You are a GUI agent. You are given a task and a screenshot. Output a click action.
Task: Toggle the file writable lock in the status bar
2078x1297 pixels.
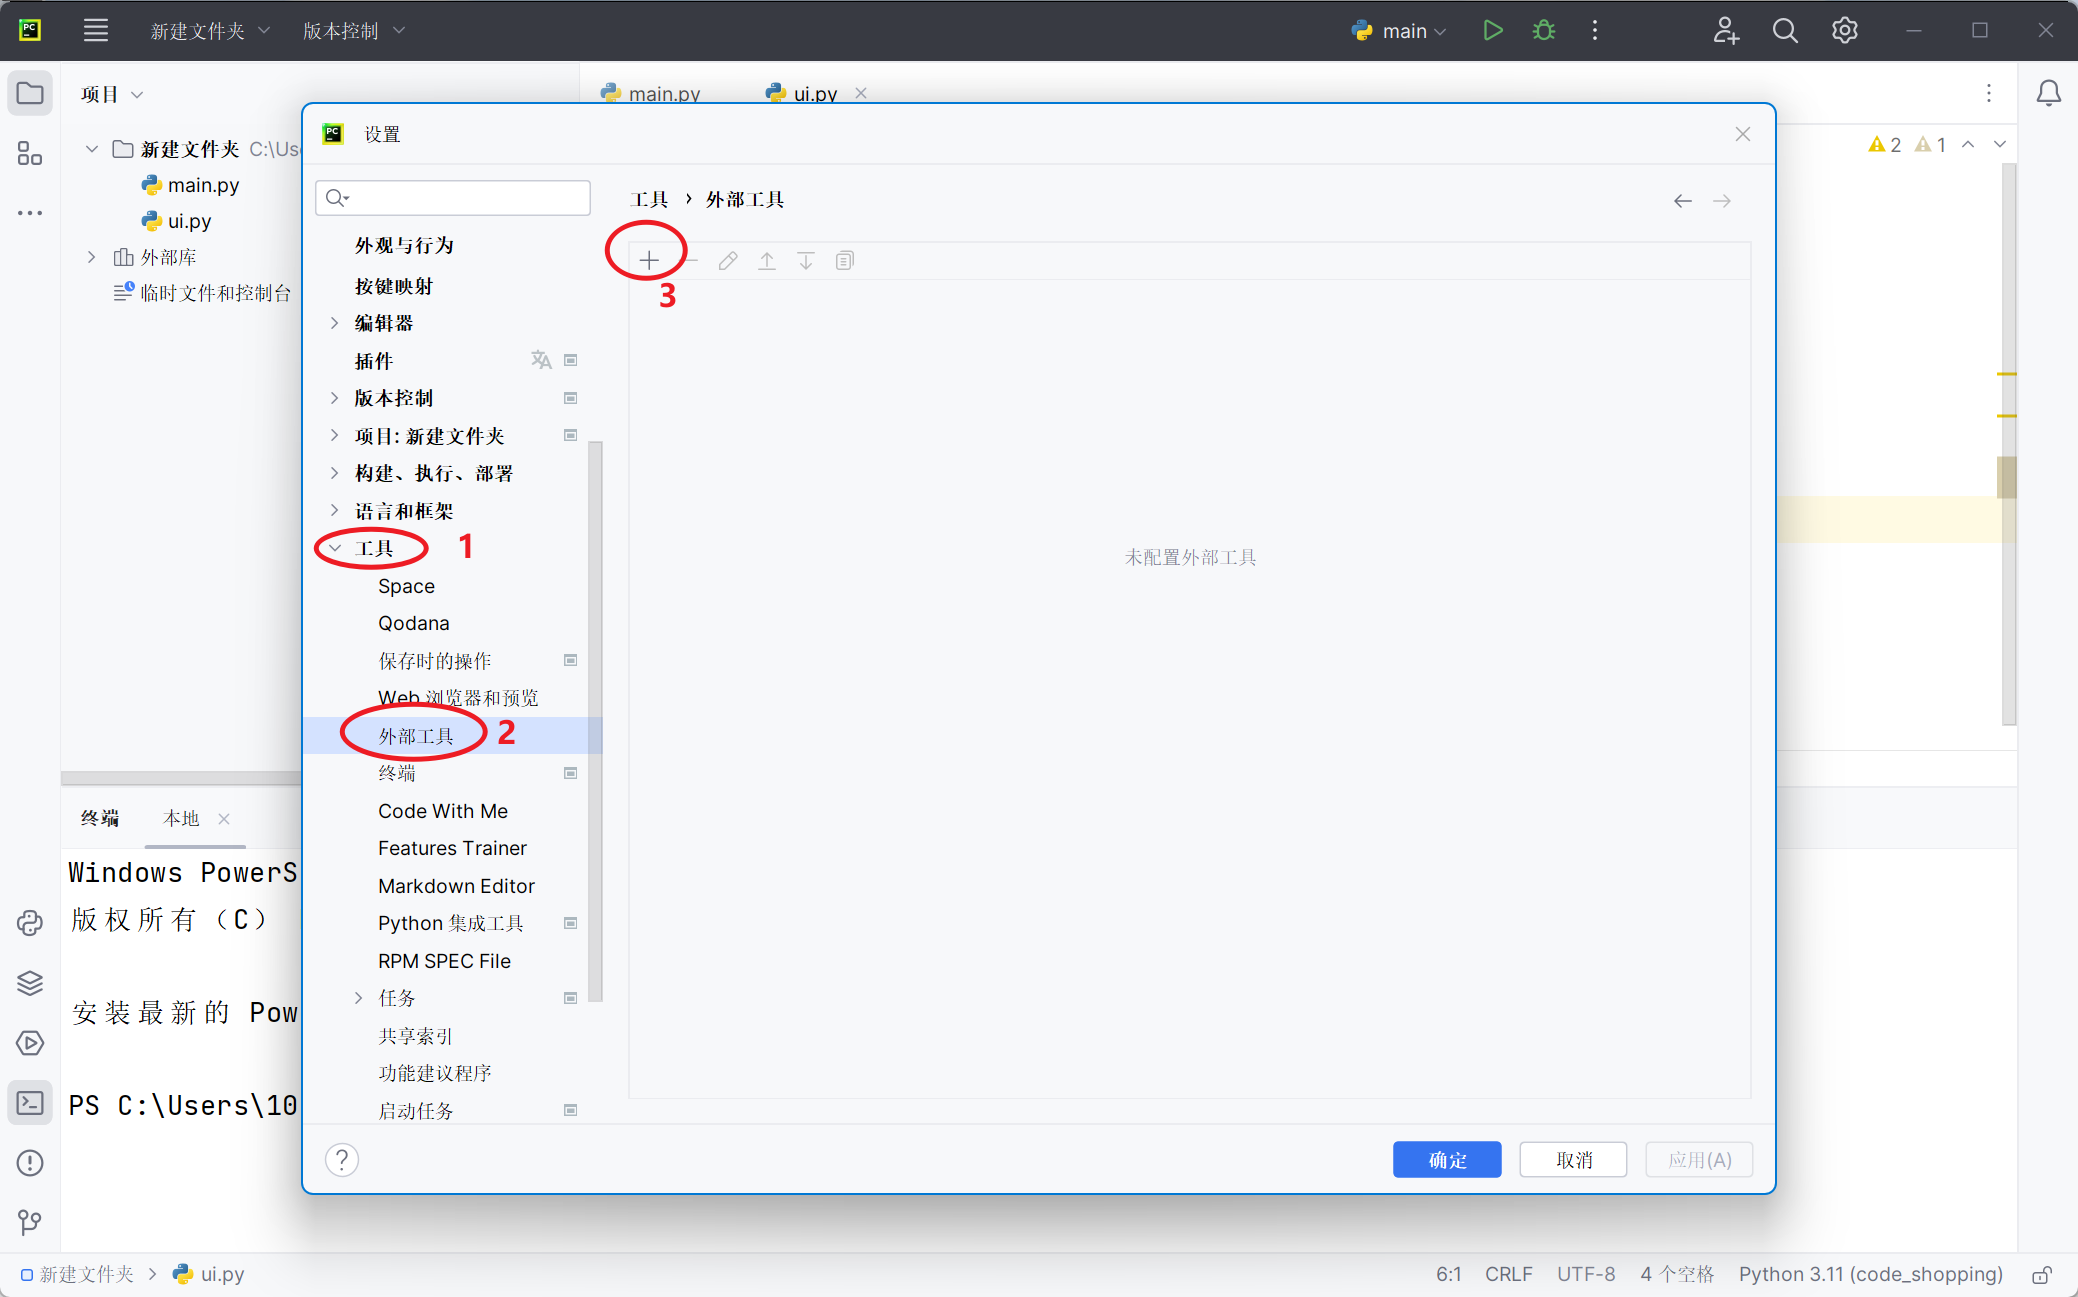2040,1274
